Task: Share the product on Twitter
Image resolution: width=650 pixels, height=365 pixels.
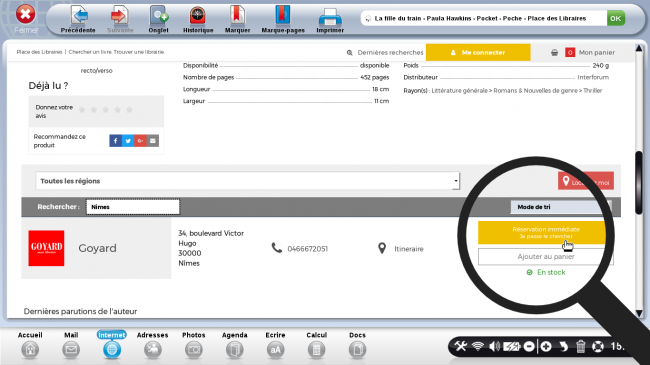Action: pos(128,141)
